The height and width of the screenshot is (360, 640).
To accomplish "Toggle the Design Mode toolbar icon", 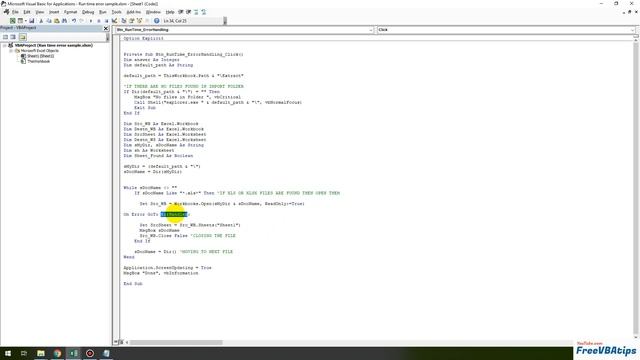I will [114, 21].
